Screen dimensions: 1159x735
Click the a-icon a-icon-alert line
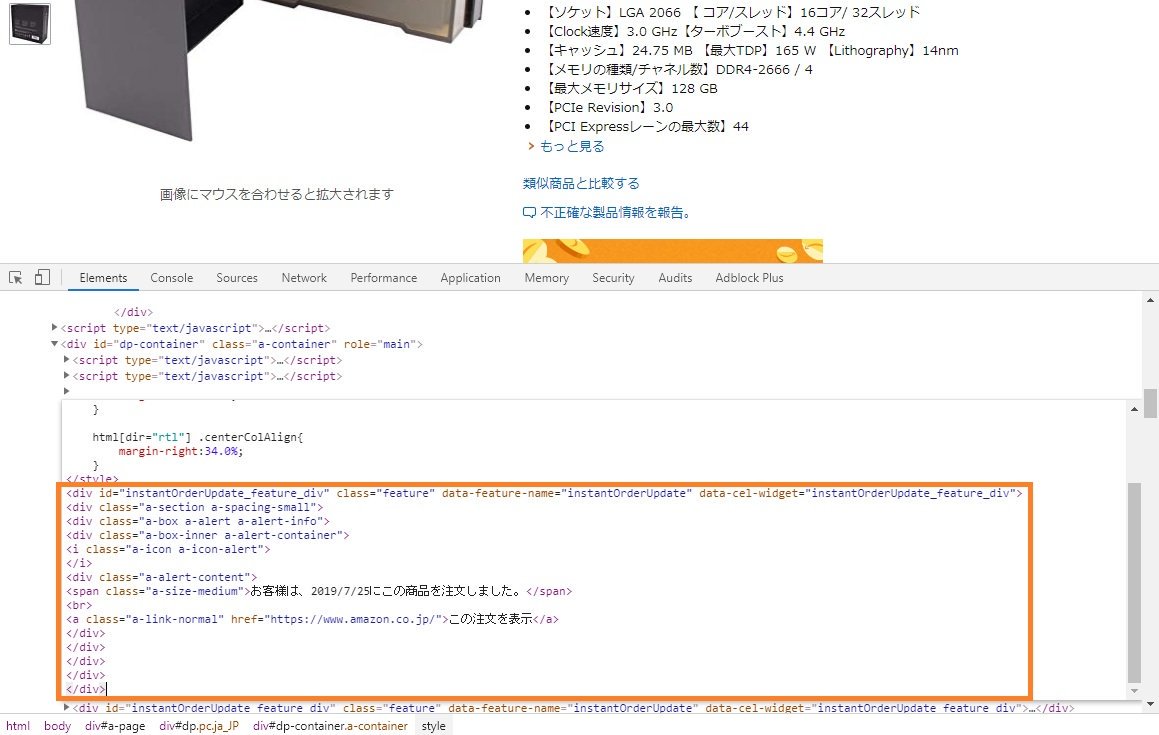pos(168,549)
